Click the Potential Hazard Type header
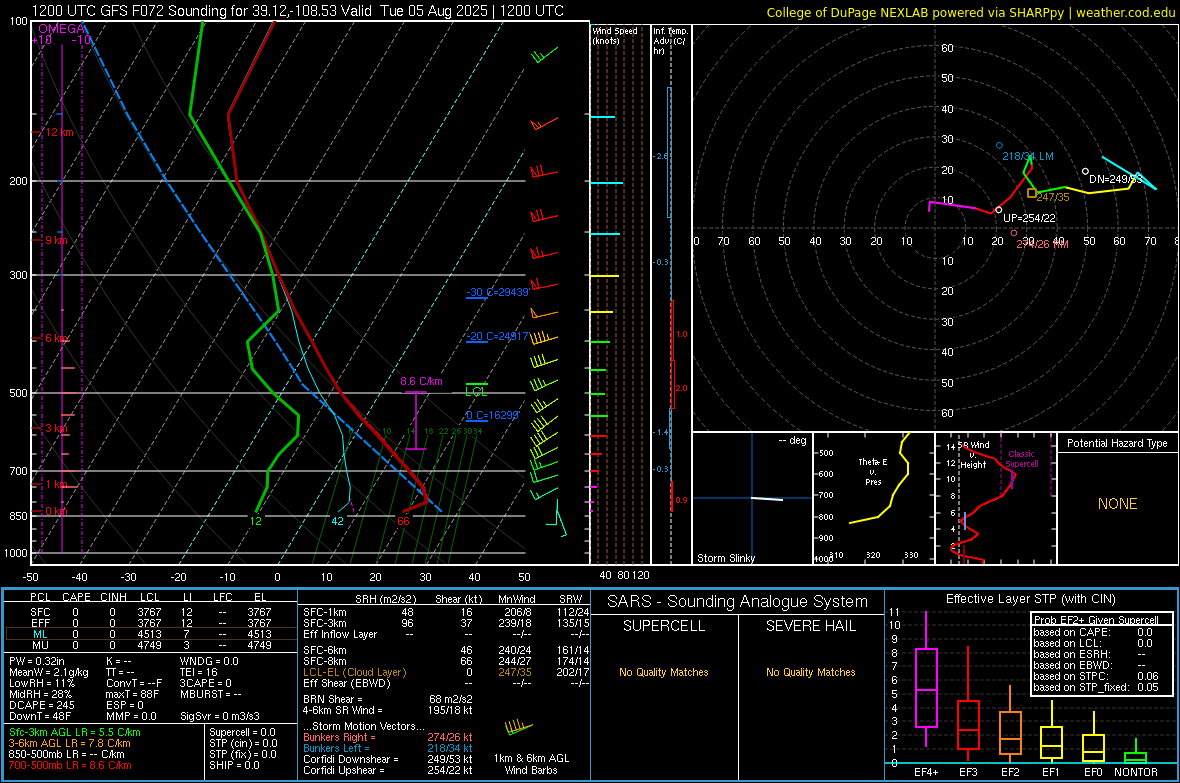Viewport: 1180px width, 783px height. click(1118, 443)
